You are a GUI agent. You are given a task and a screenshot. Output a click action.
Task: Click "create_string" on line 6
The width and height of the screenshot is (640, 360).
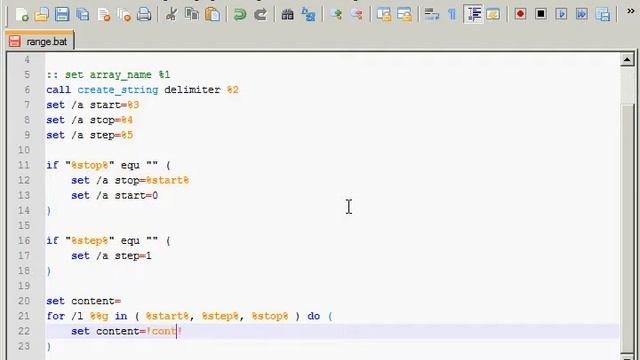click(118, 90)
